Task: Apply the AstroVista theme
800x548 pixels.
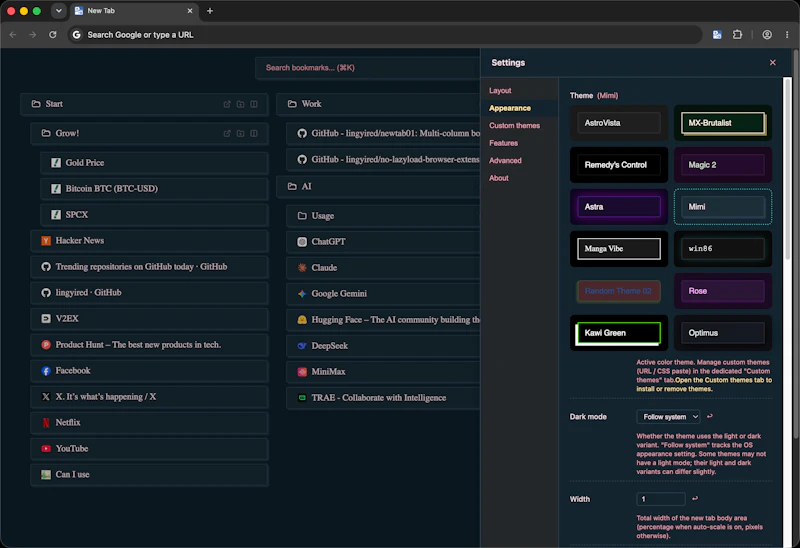Action: point(619,123)
